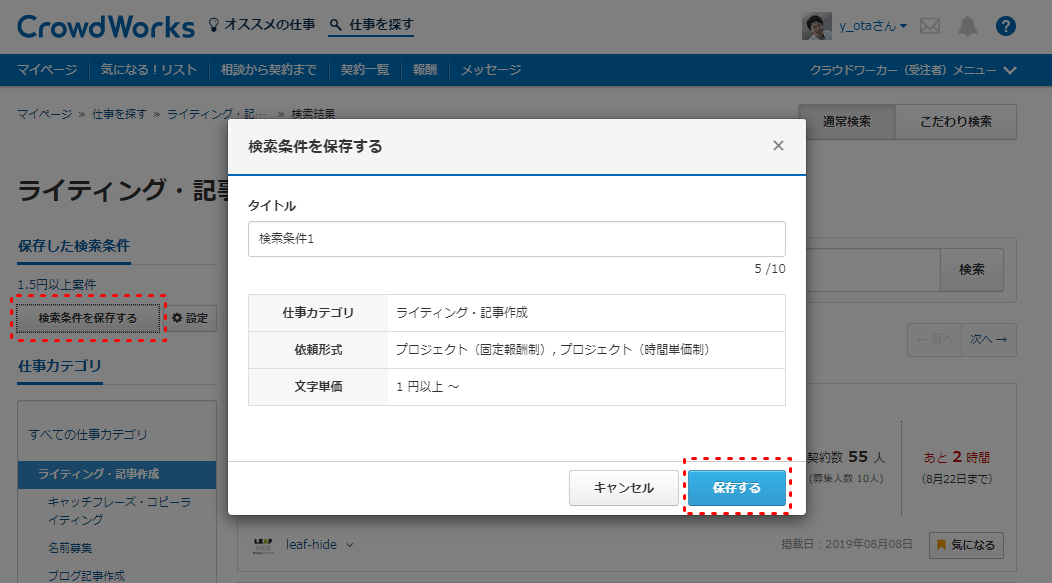Expand the leaf-hide client chevron
Viewport: 1052px width, 583px height.
(350, 545)
